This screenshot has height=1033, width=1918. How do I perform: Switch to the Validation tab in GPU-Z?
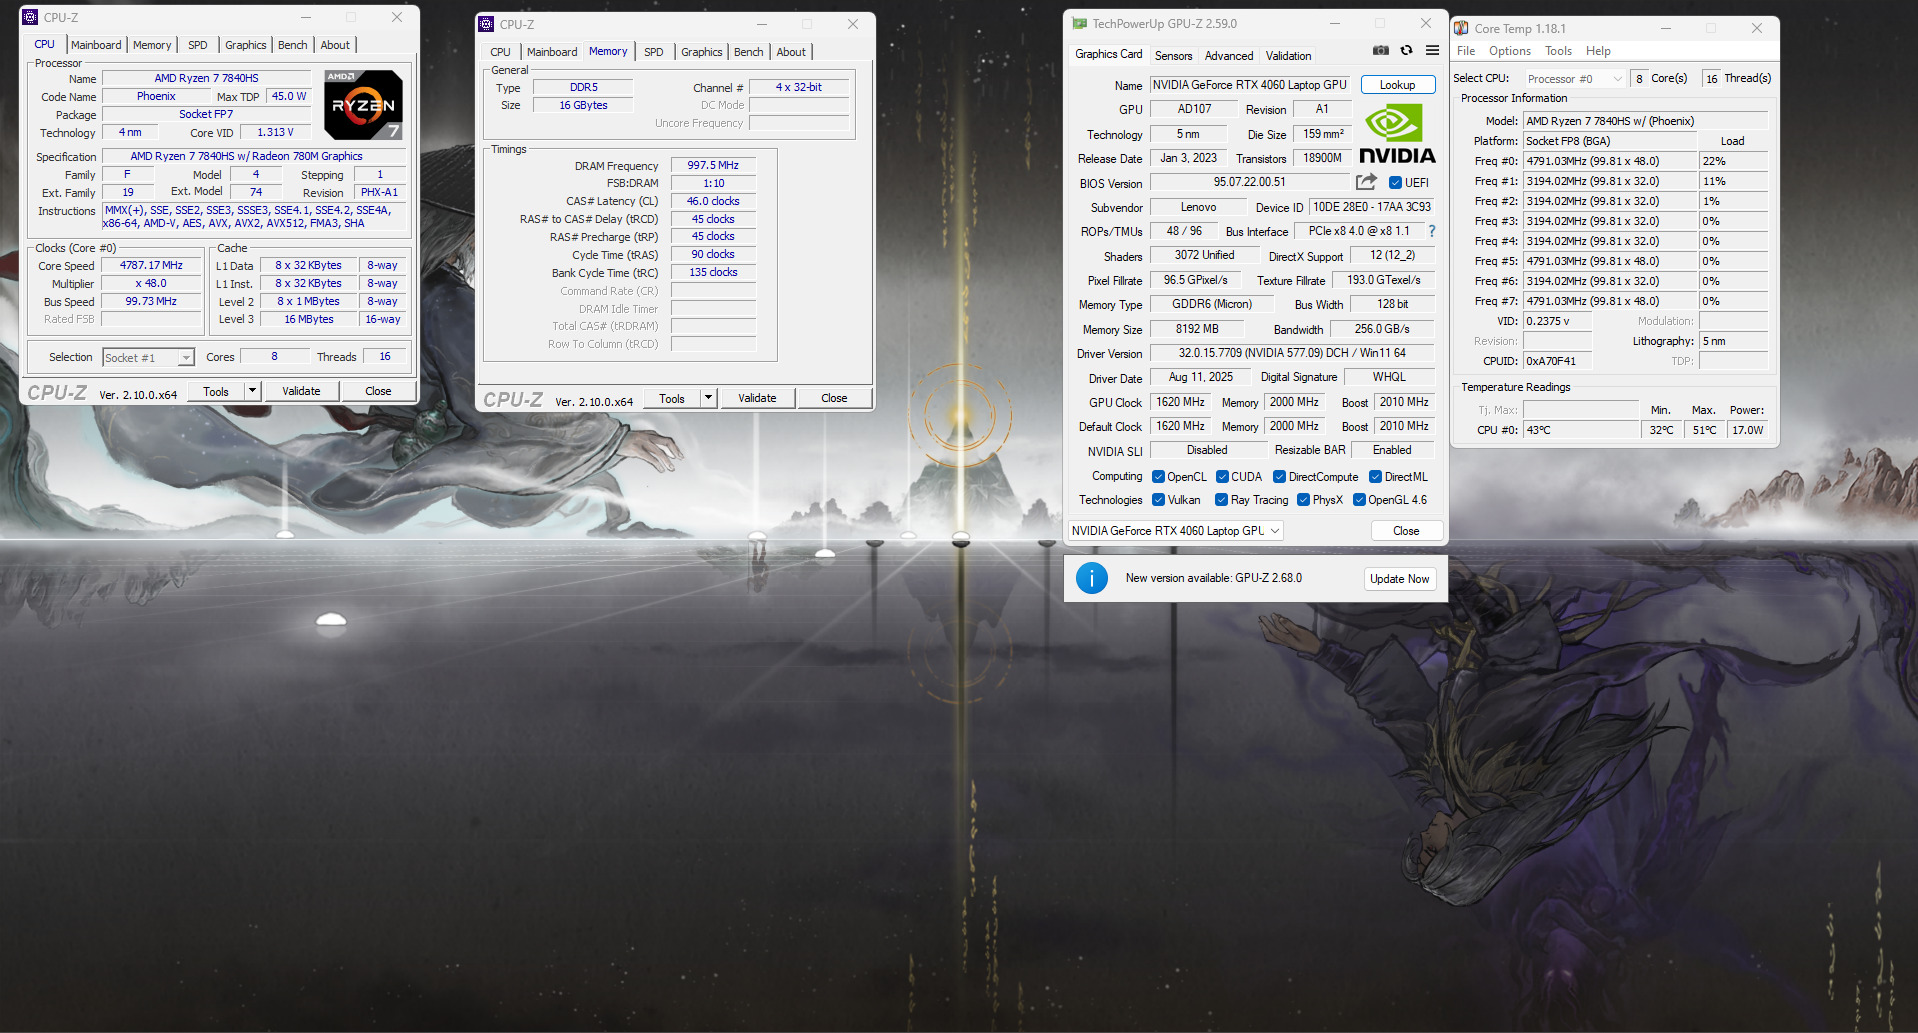pyautogui.click(x=1288, y=56)
